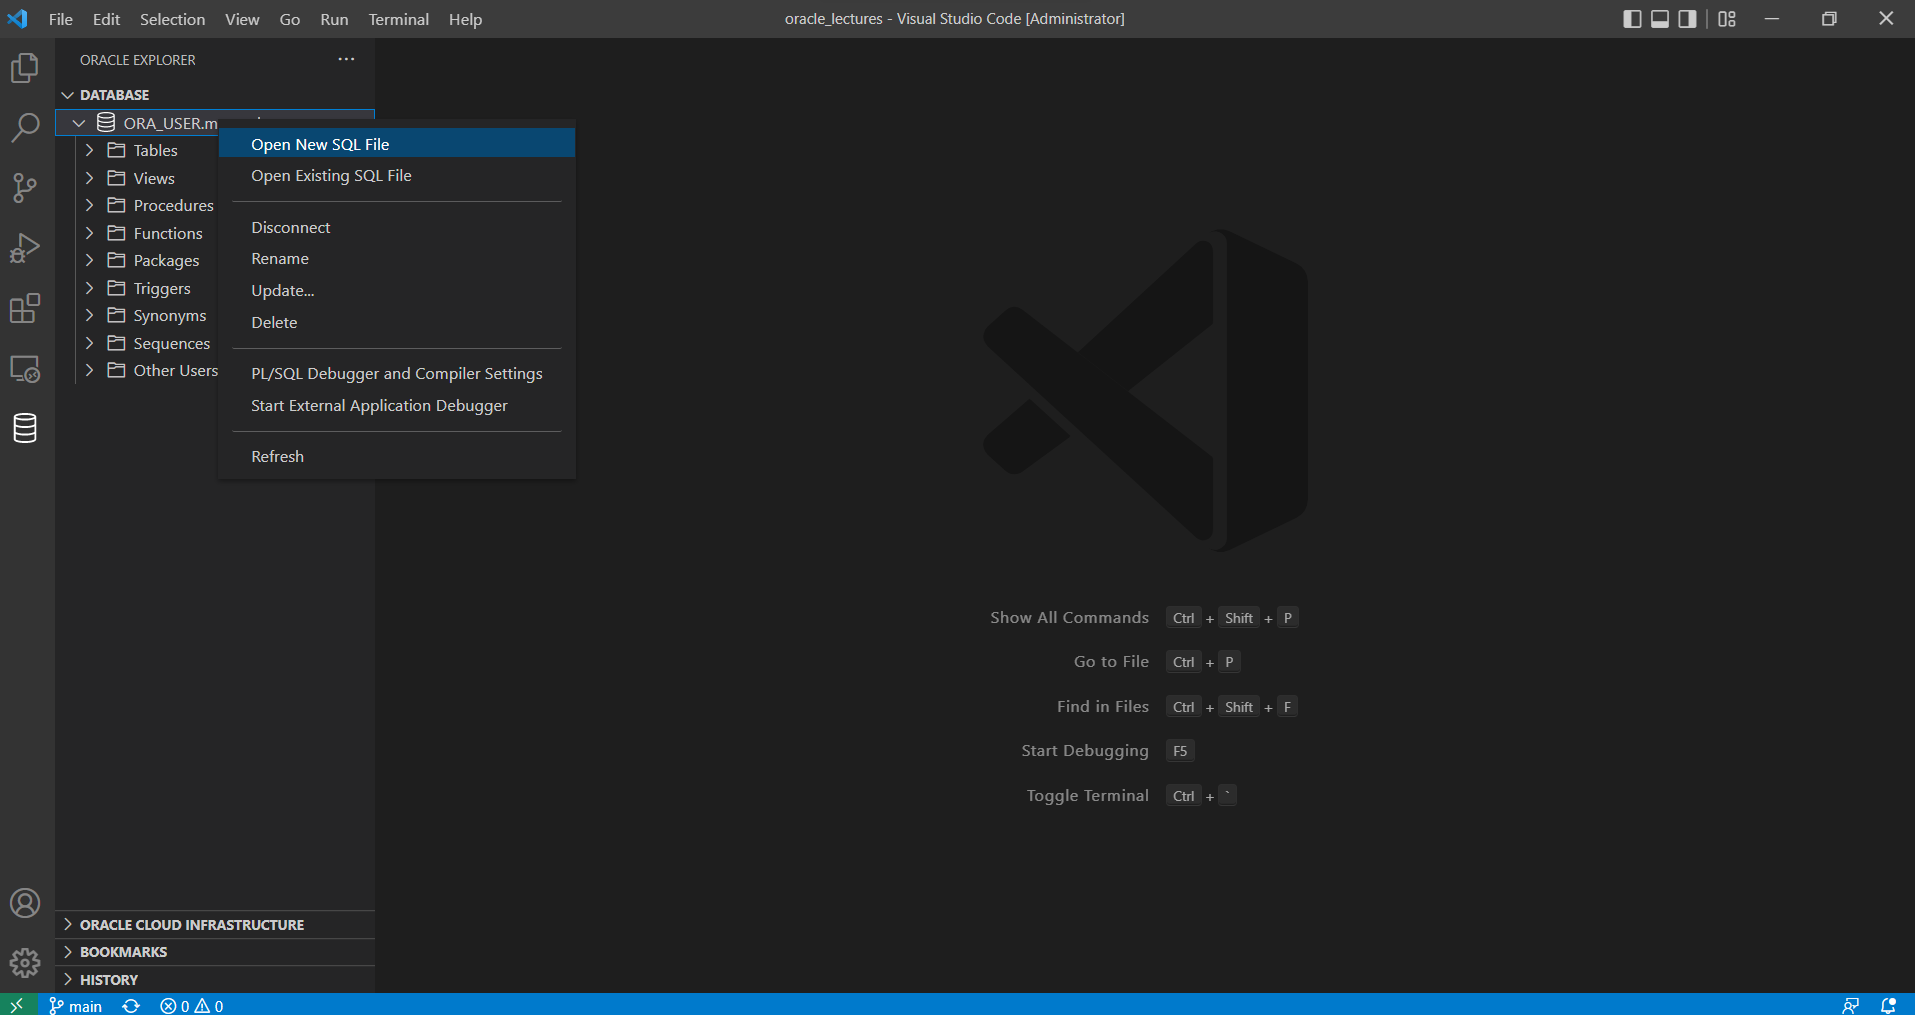Open the Help menu
Viewport: 1915px width, 1015px height.
[465, 19]
